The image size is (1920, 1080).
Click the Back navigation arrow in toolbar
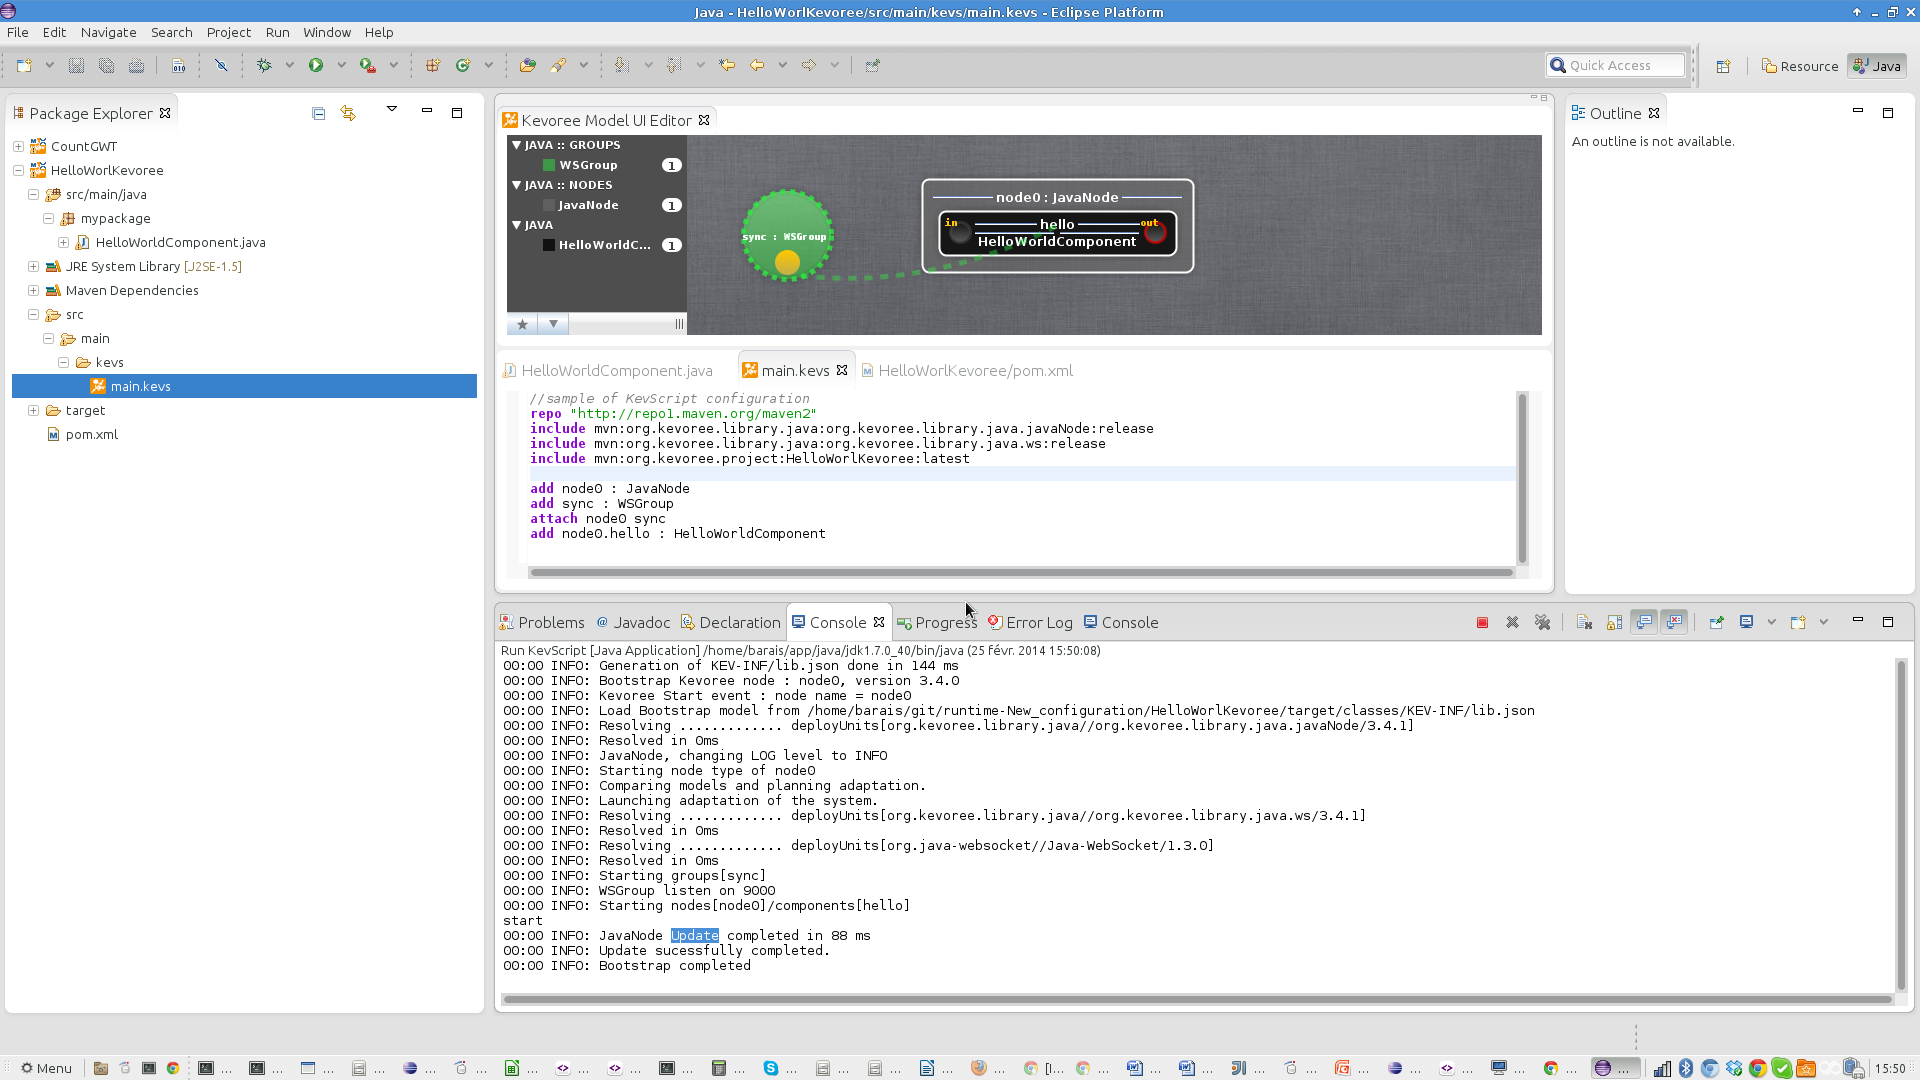click(757, 65)
